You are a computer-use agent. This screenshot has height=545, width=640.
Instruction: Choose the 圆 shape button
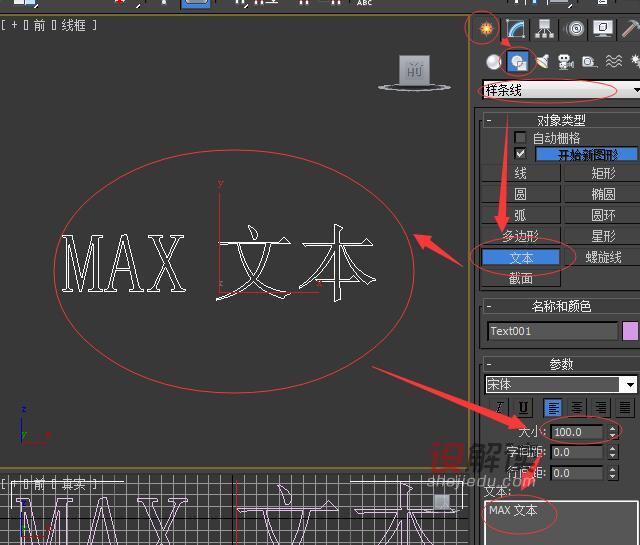521,194
